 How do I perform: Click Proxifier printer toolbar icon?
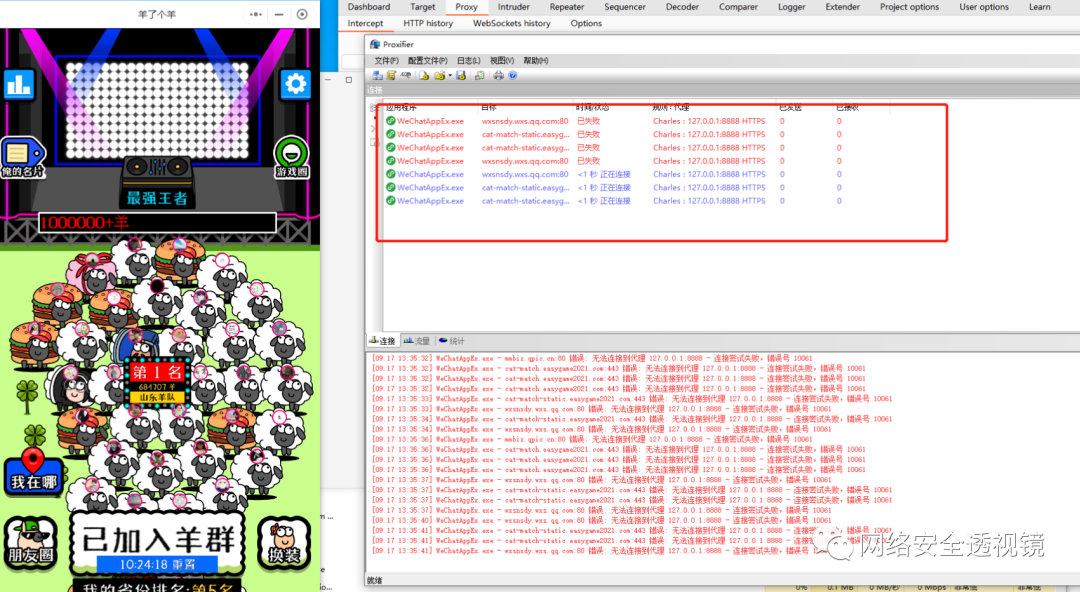point(499,75)
